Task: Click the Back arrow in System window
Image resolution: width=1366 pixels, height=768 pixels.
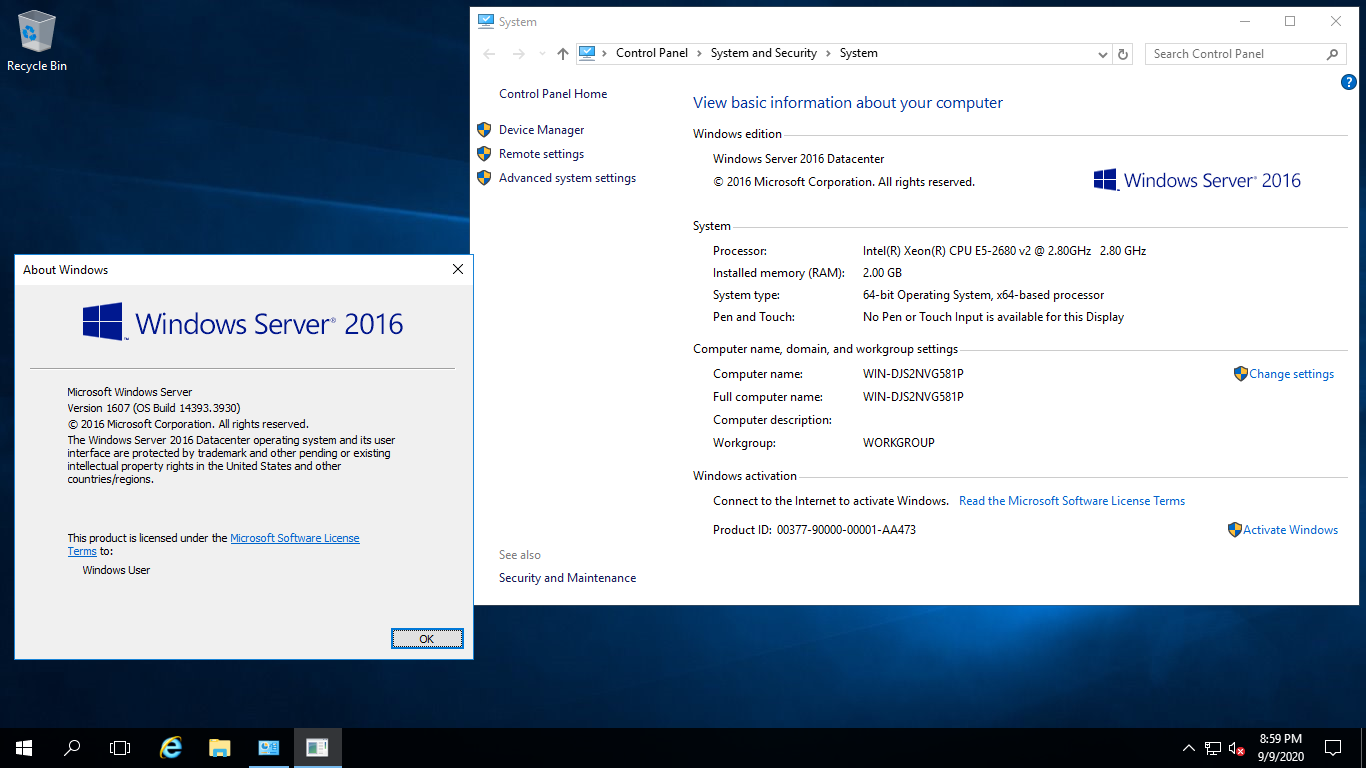Action: pyautogui.click(x=488, y=54)
